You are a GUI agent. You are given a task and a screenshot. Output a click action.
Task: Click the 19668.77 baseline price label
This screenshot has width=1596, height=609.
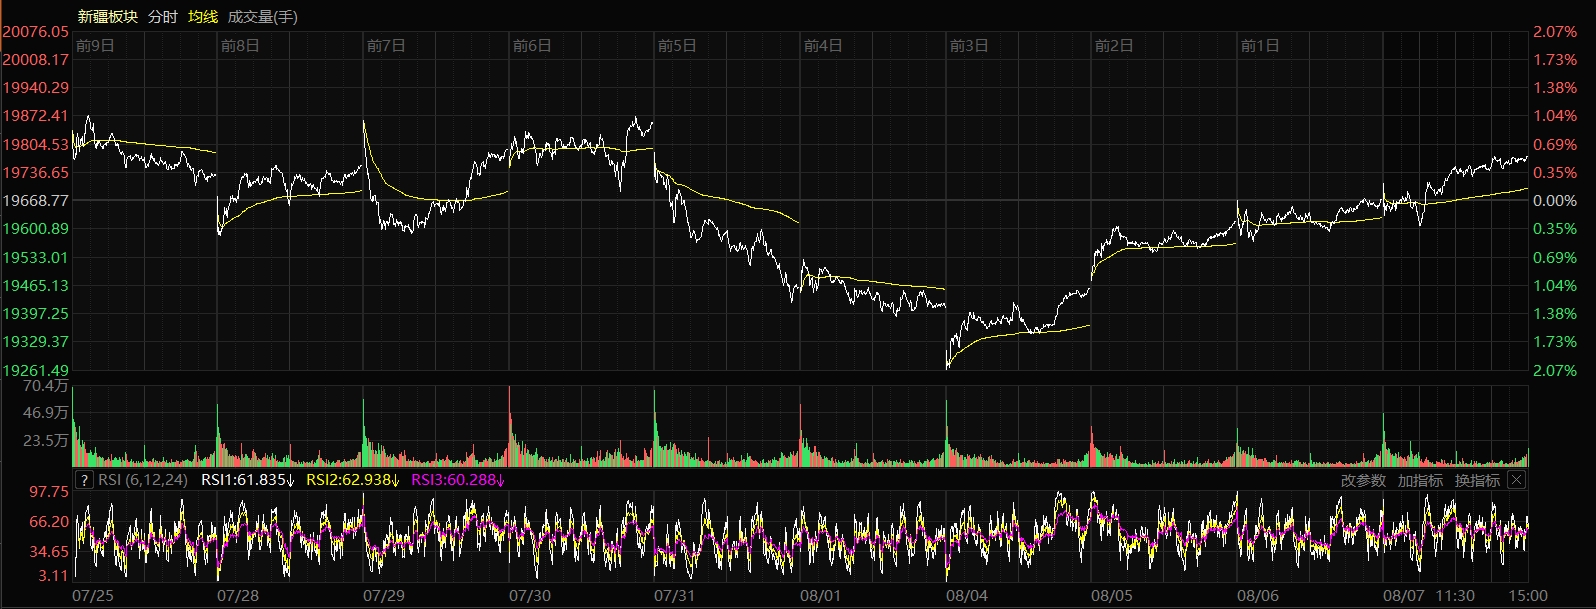35,201
